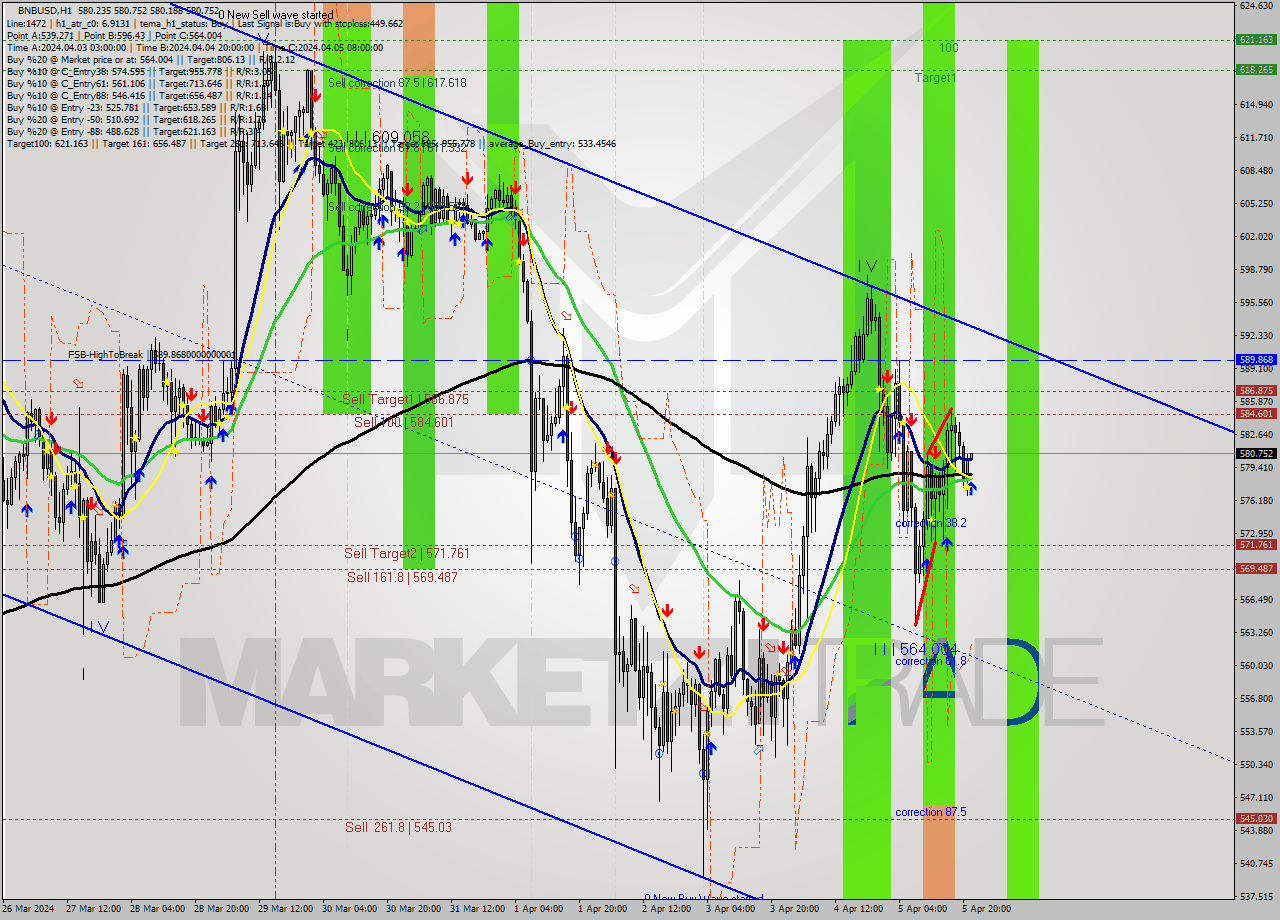Select 'Sell correction 87.5 | 617.618' label
The height and width of the screenshot is (920, 1280).
(x=397, y=83)
